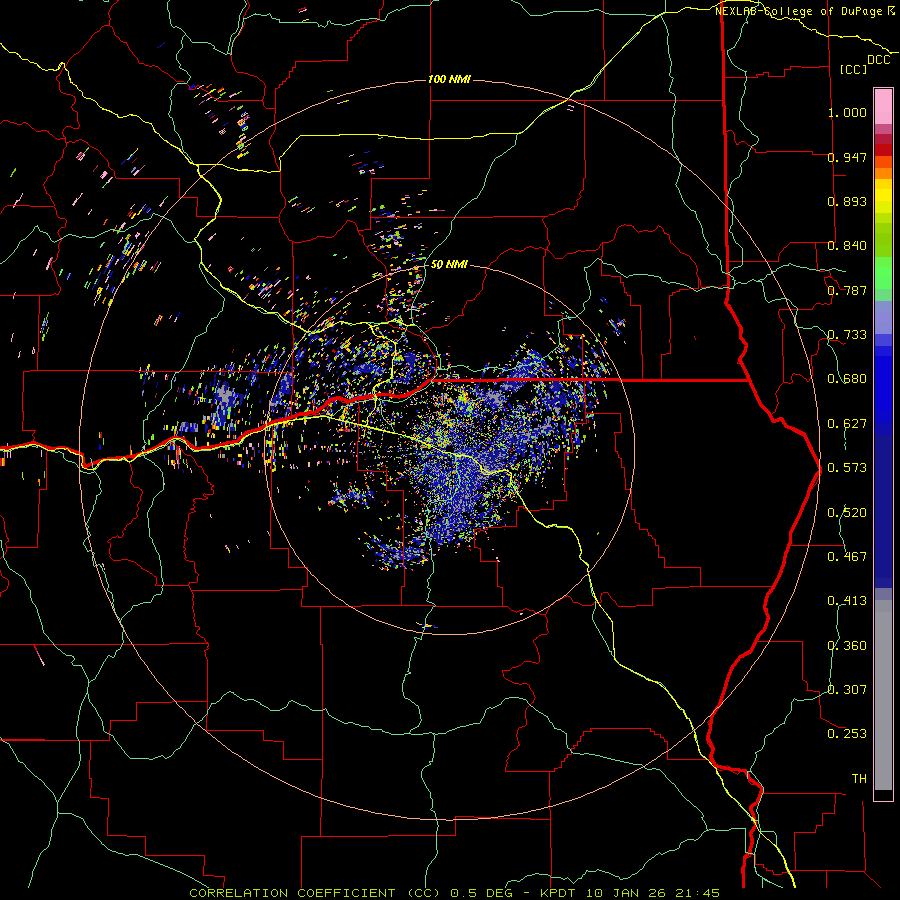Click the 0.787 legend value
900x900 pixels.
click(x=847, y=290)
